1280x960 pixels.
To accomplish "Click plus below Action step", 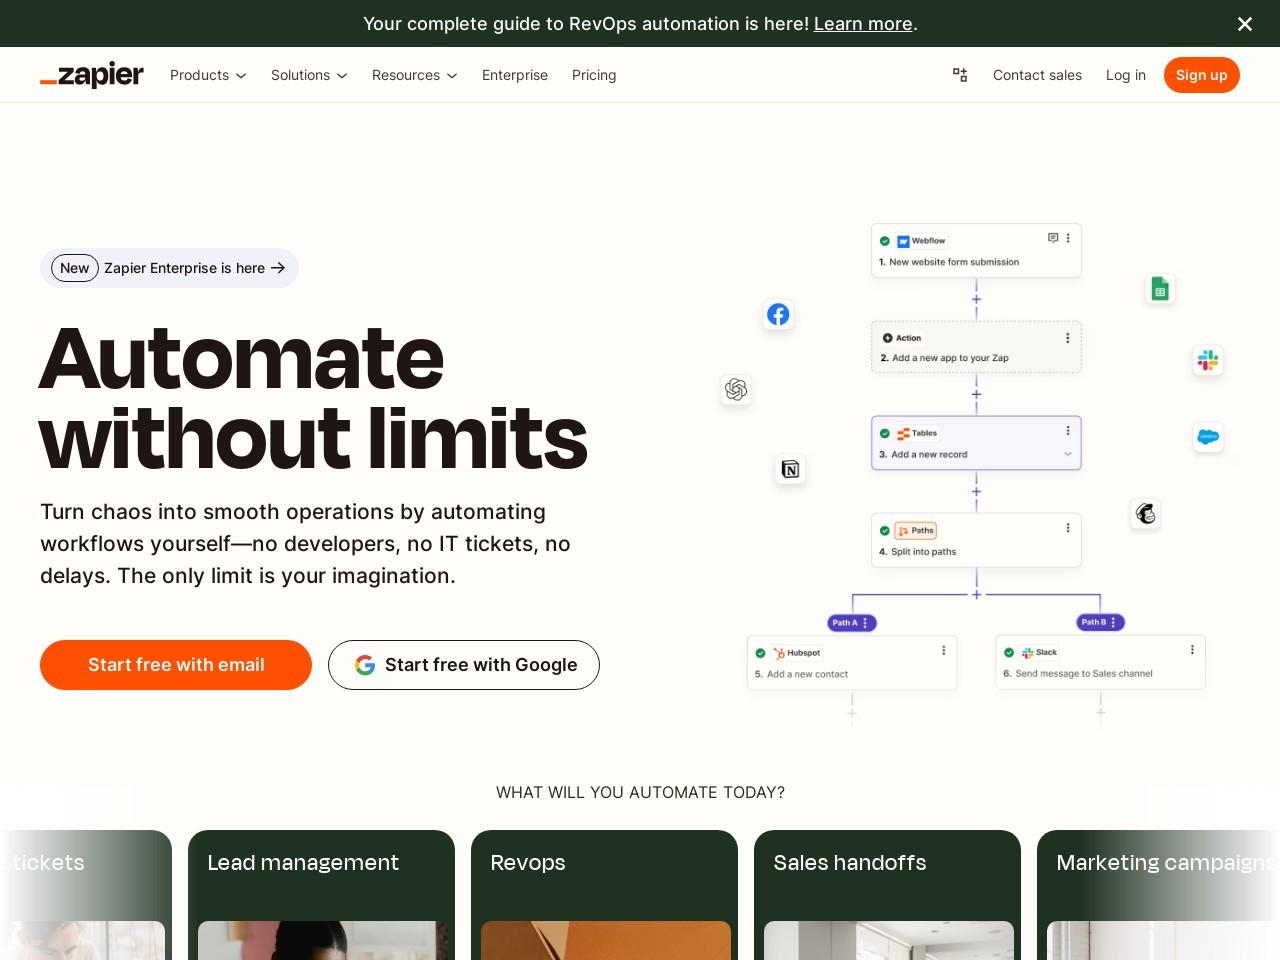I will pos(977,394).
